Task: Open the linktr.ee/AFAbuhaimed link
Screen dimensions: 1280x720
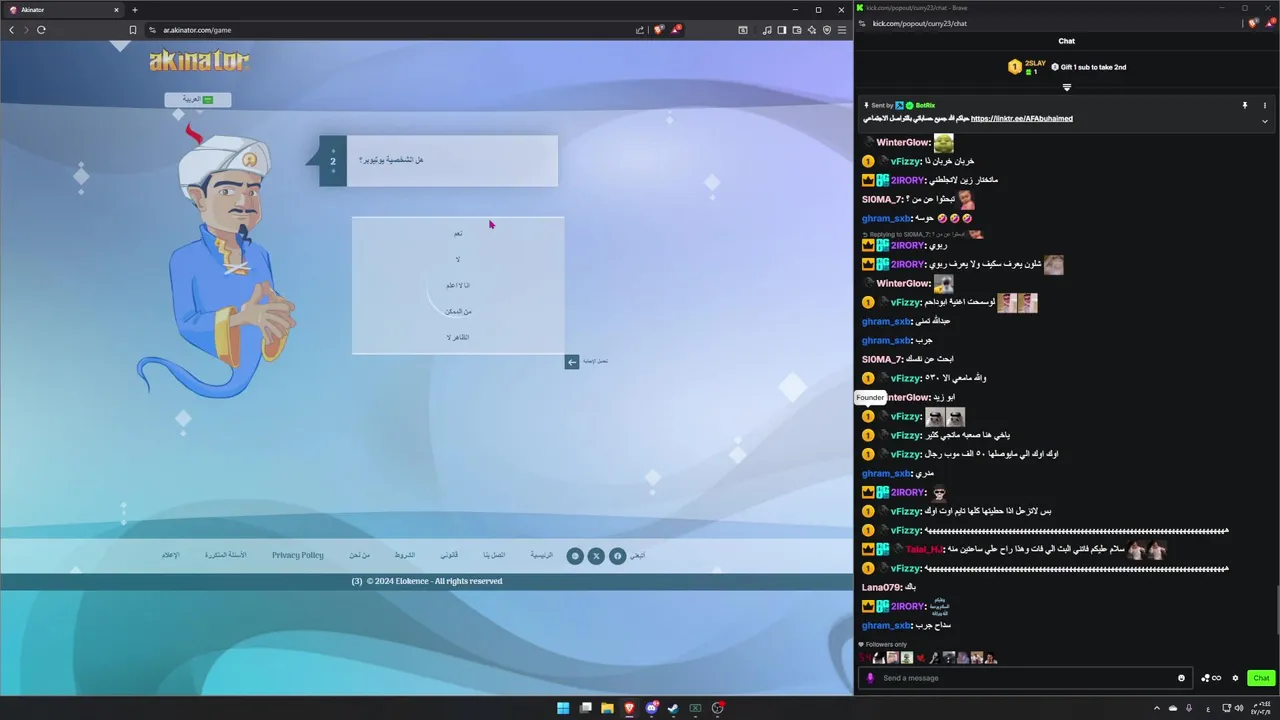Action: point(1021,118)
